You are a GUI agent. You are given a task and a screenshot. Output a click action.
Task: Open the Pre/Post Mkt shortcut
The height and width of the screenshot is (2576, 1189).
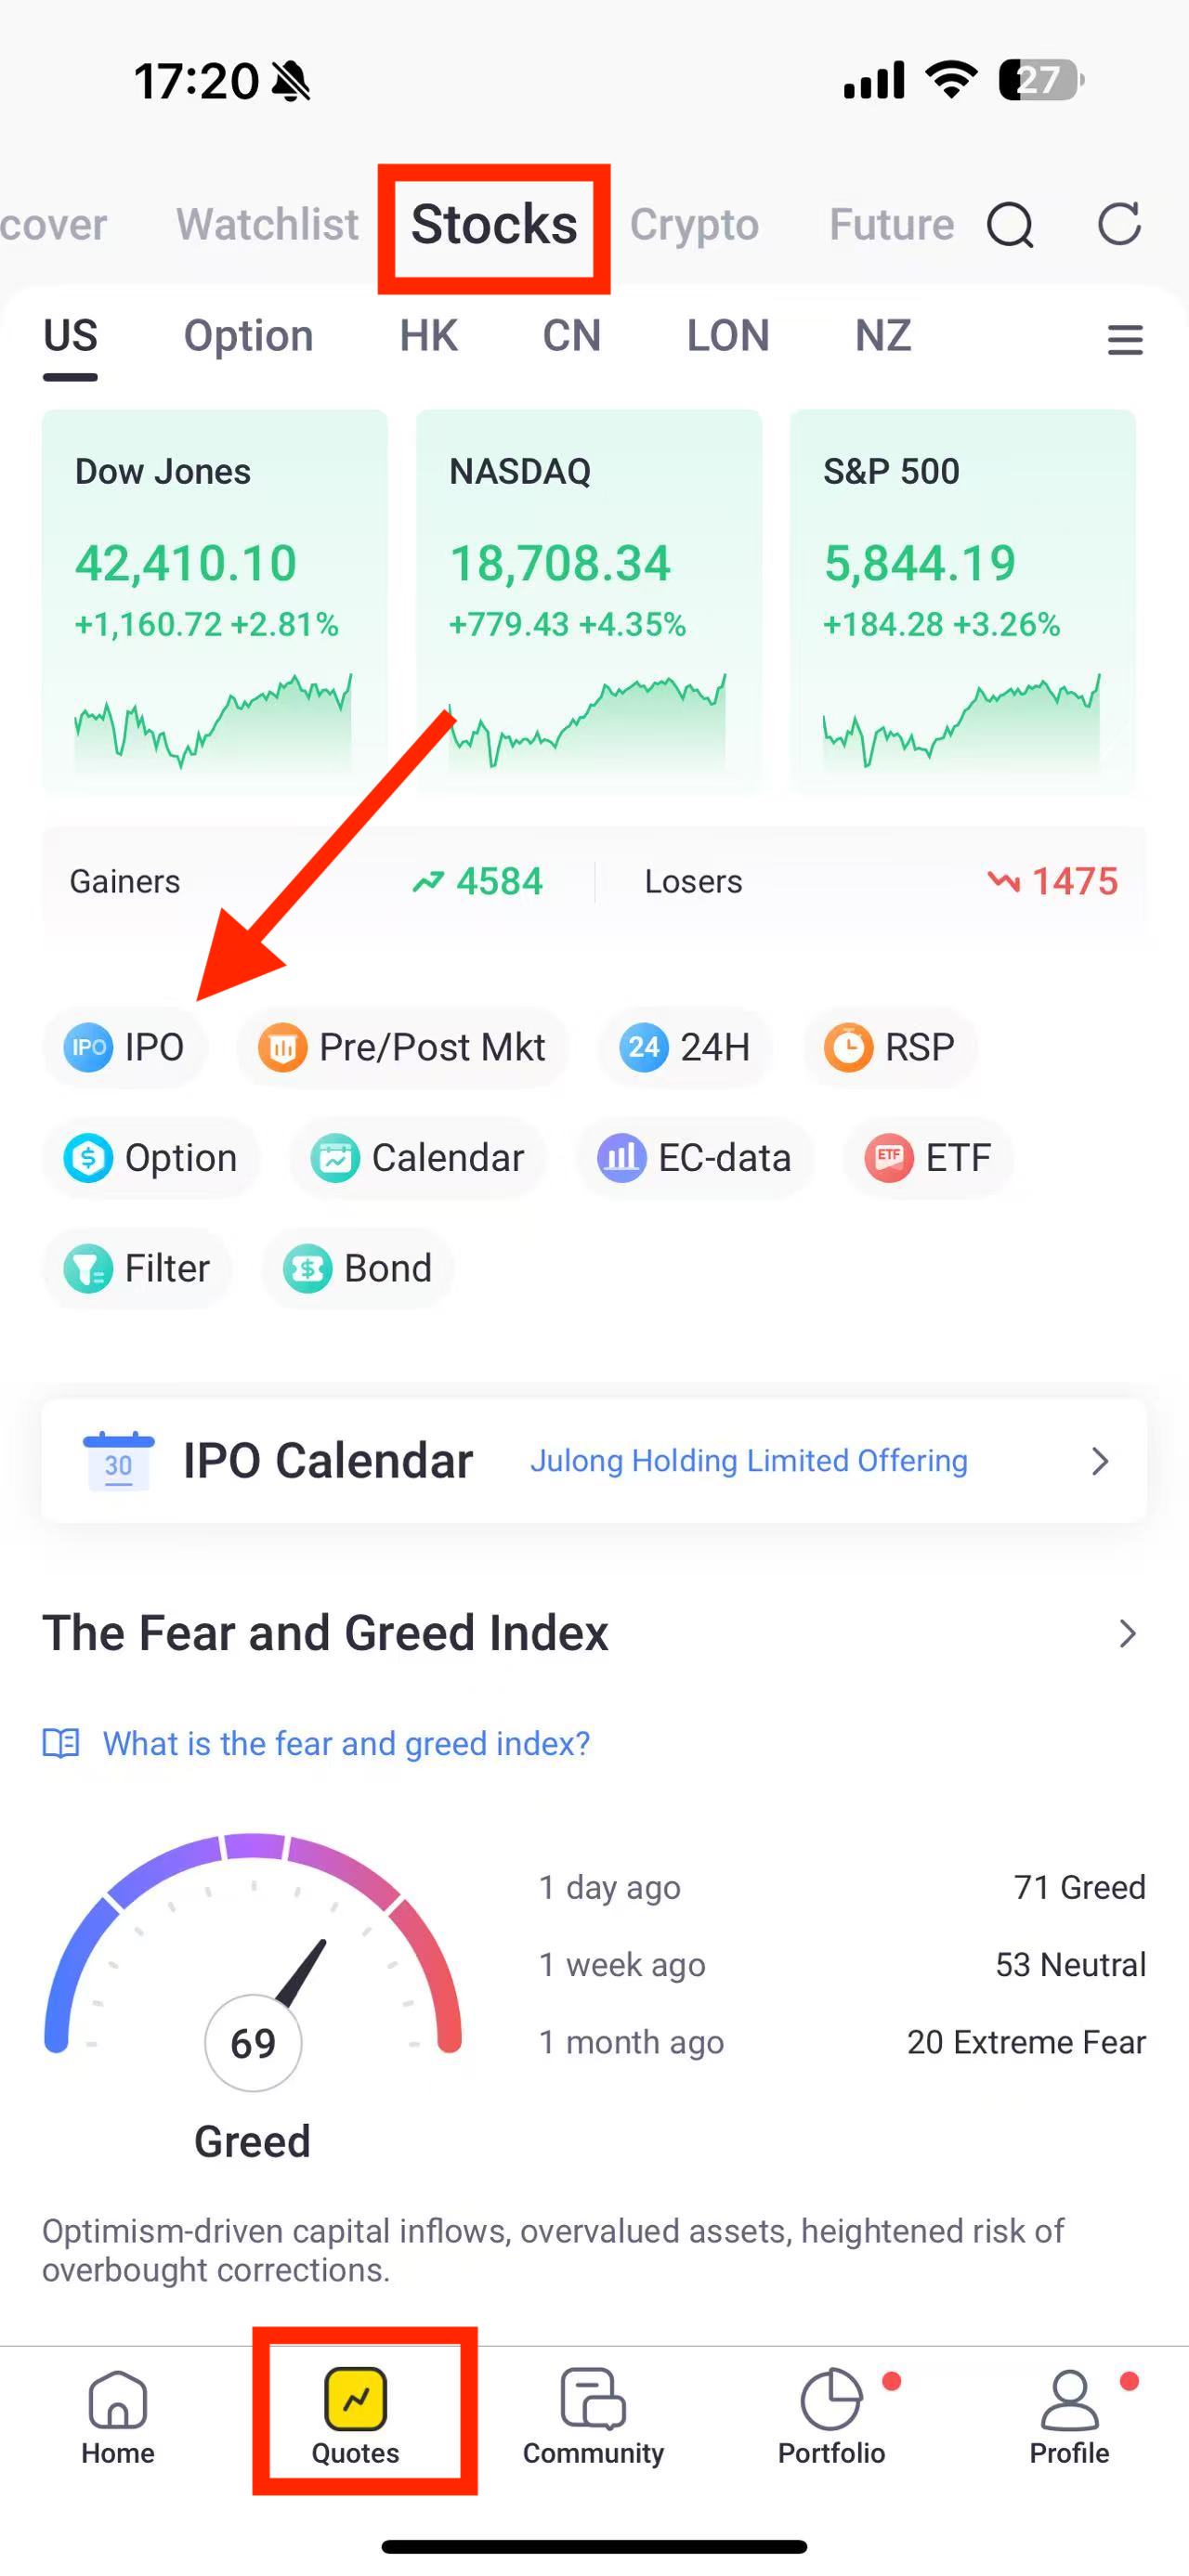coord(402,1047)
